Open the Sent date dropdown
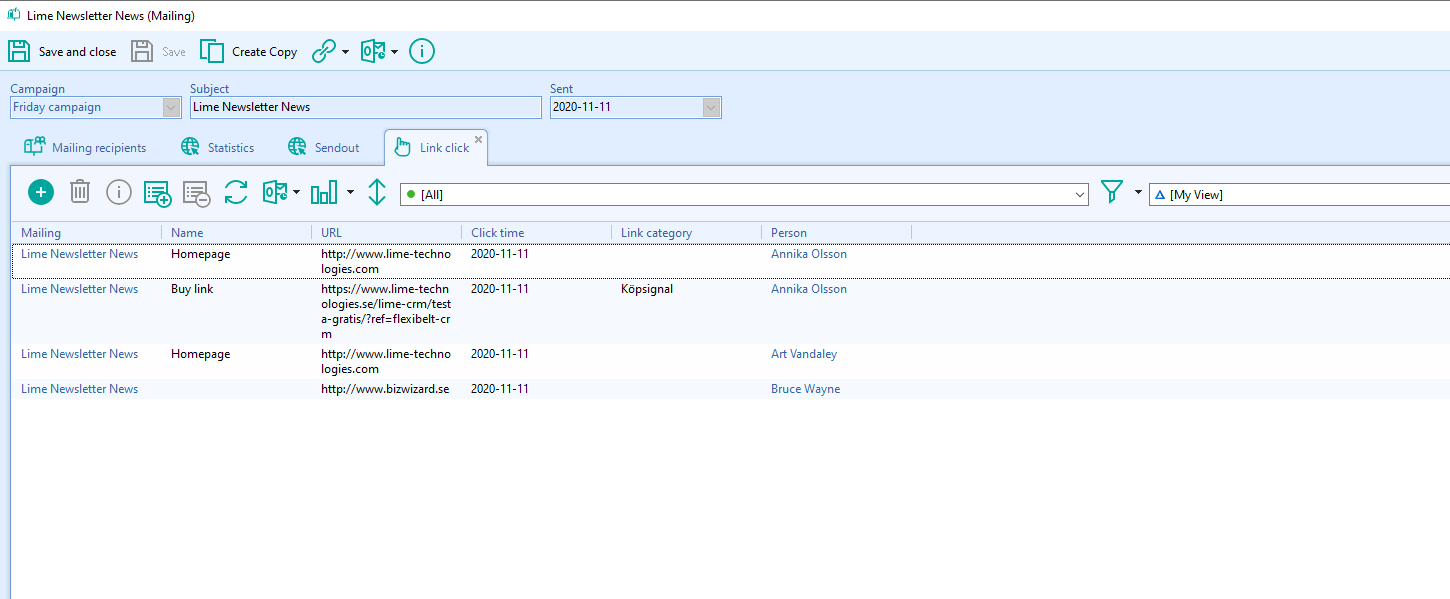 click(711, 107)
